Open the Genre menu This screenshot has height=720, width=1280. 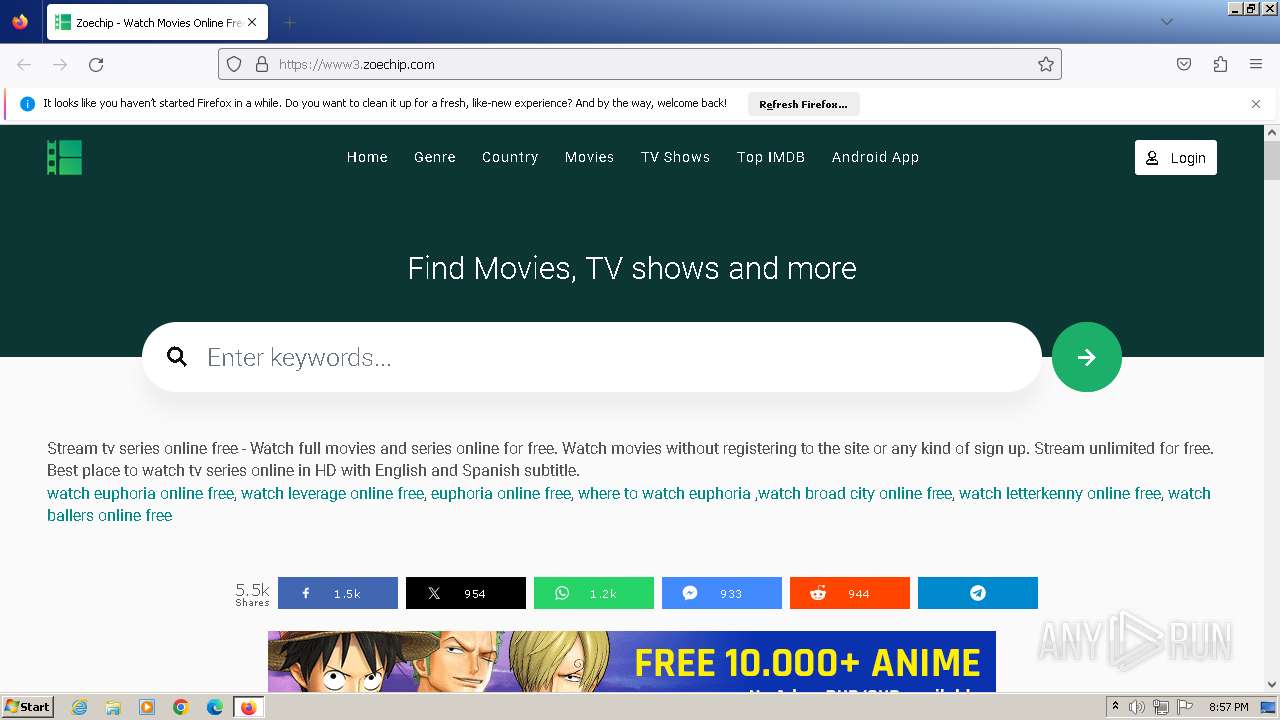[435, 157]
